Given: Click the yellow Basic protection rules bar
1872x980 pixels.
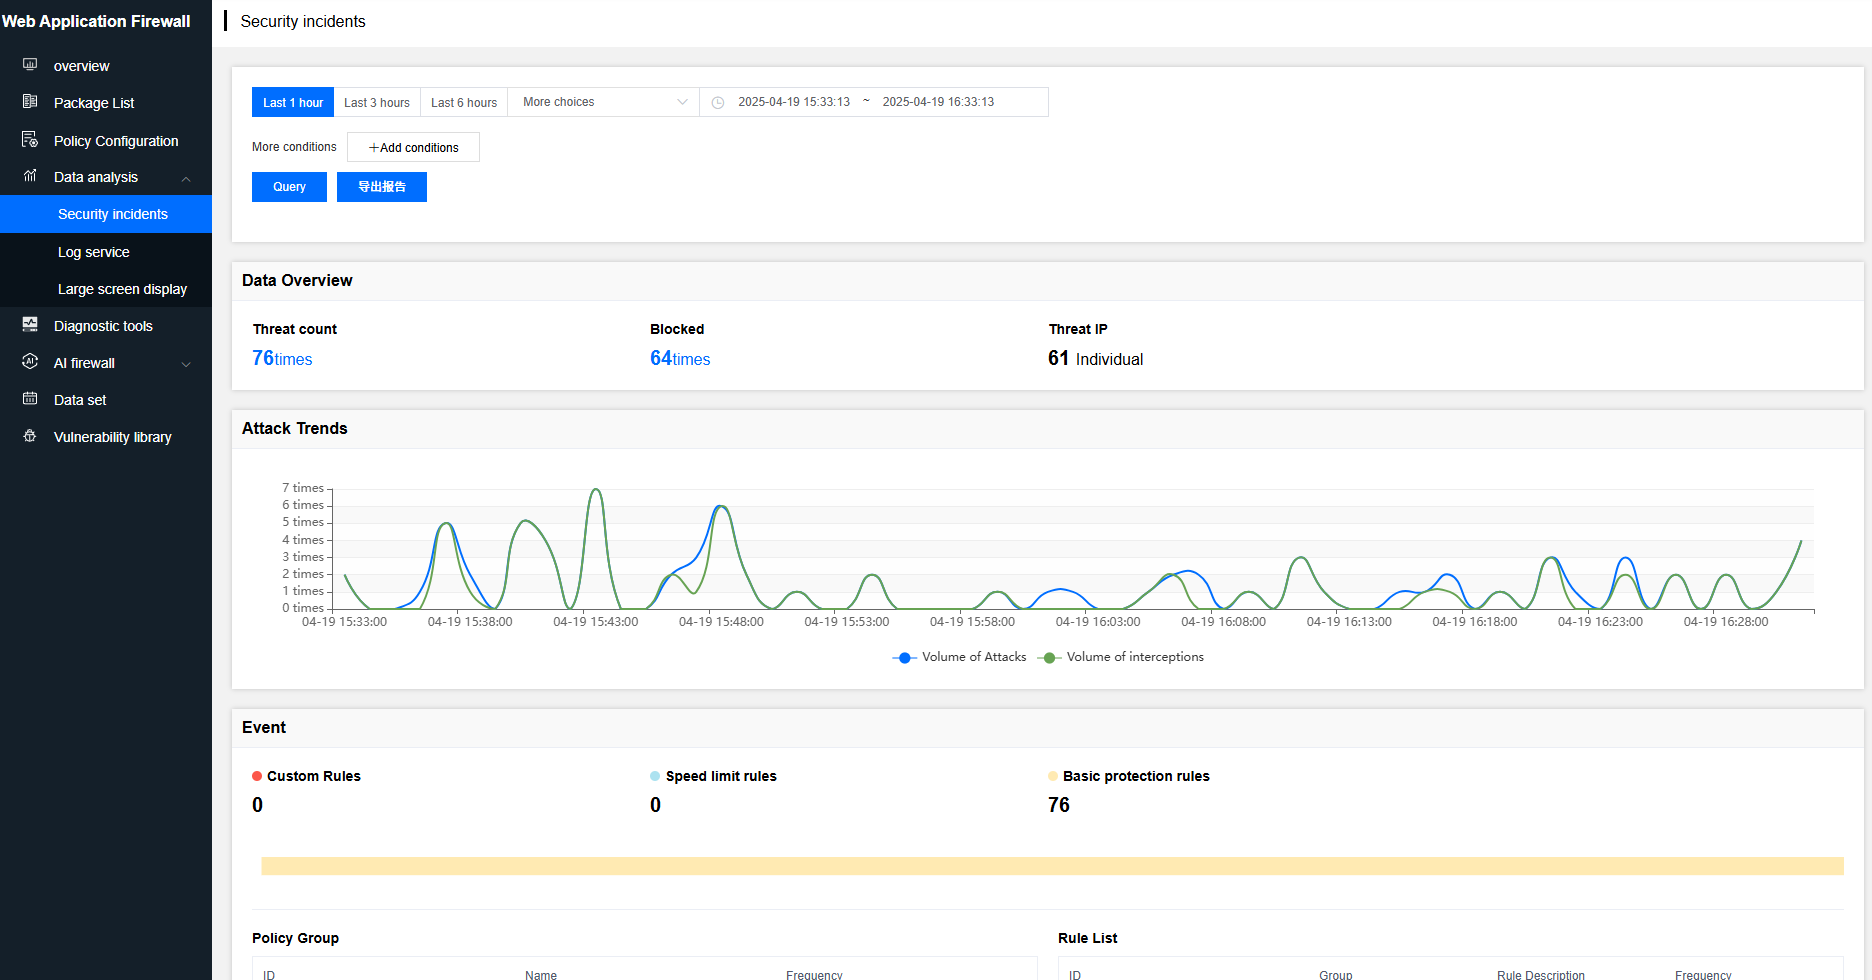Looking at the screenshot, I should pyautogui.click(x=1052, y=866).
